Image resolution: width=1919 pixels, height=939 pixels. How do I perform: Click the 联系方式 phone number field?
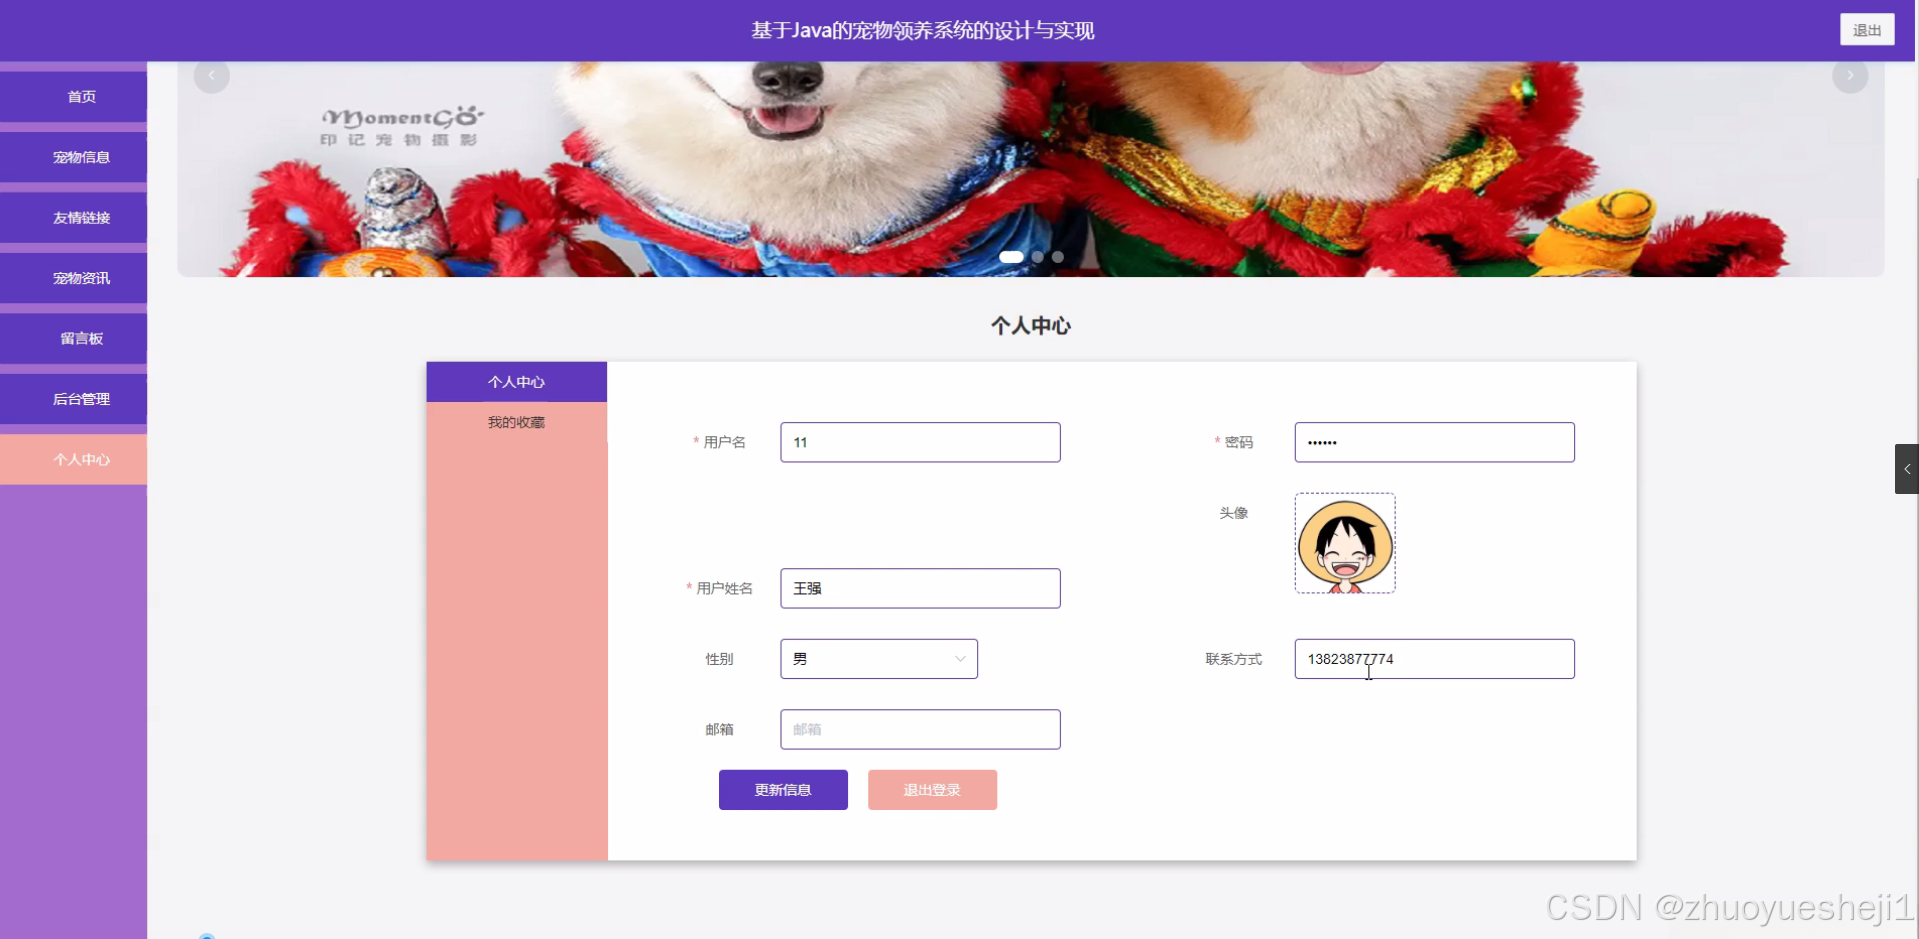1433,658
